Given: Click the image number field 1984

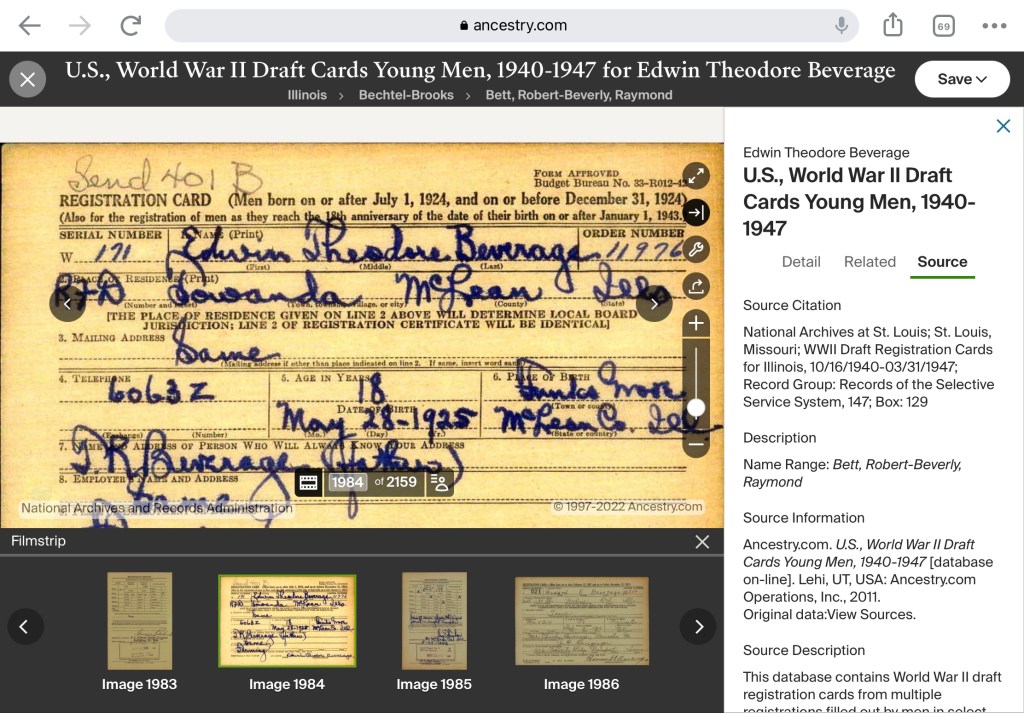Looking at the screenshot, I should tap(347, 482).
